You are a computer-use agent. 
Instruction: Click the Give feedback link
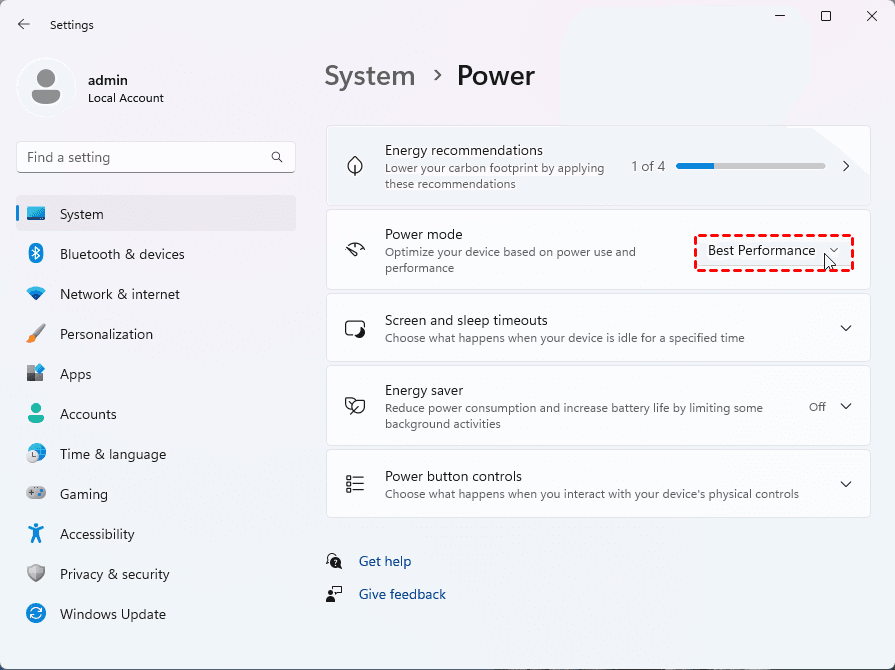point(402,595)
